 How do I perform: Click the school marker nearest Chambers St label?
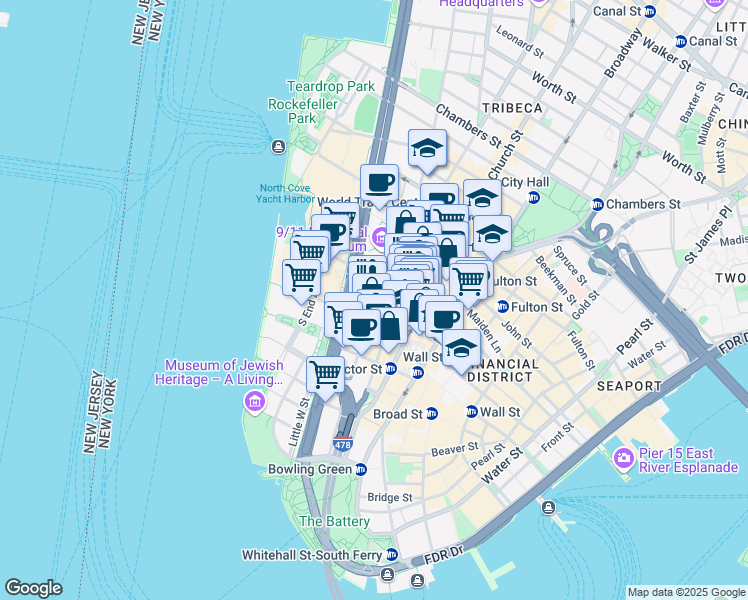click(427, 149)
